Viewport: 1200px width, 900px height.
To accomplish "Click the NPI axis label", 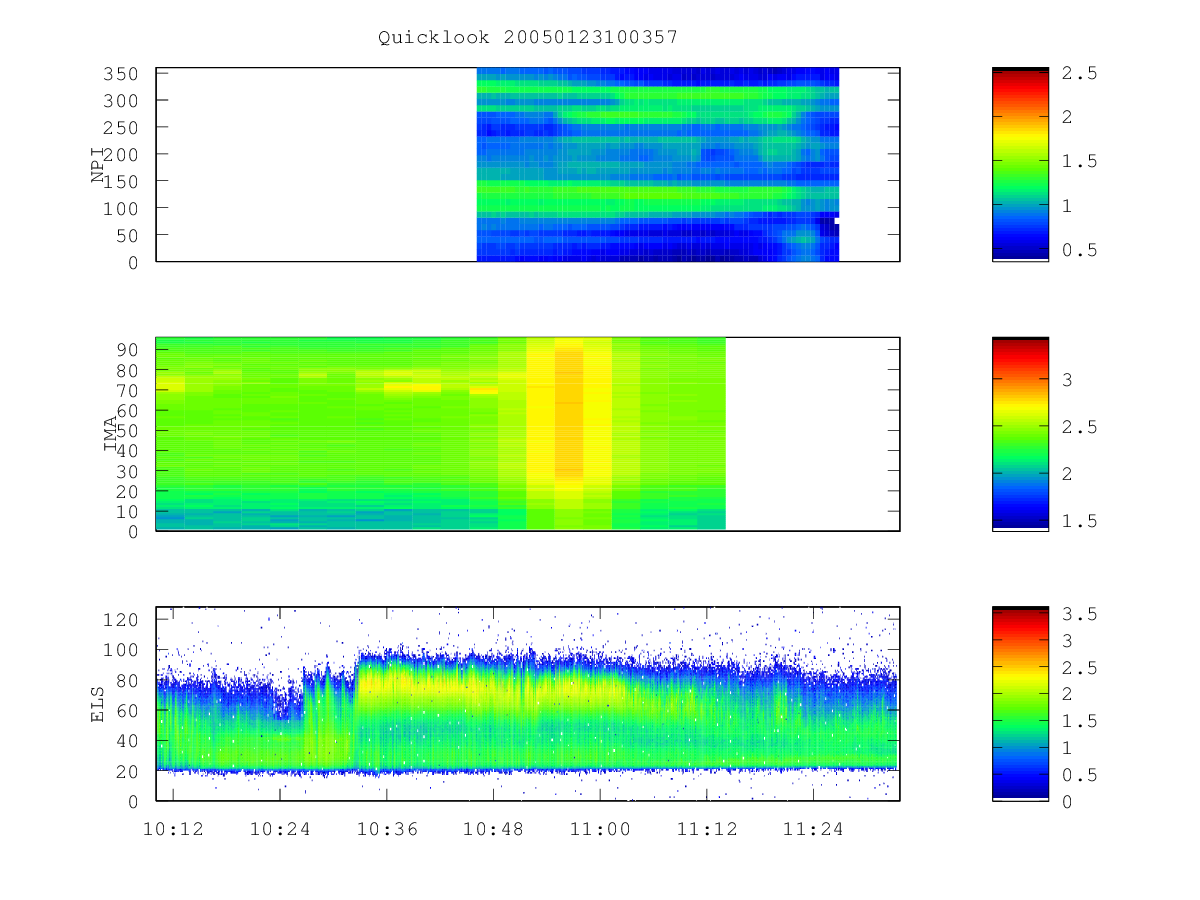I will (98, 165).
